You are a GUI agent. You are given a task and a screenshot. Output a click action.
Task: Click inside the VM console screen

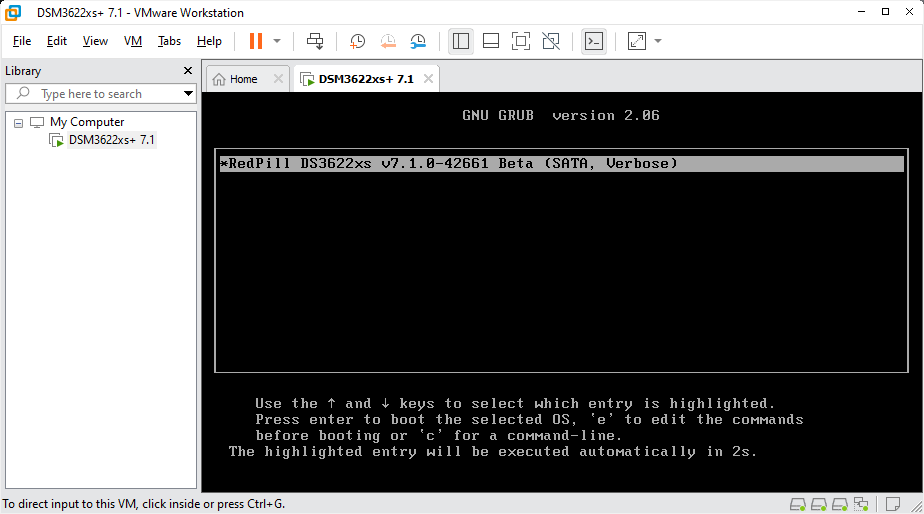pyautogui.click(x=562, y=292)
